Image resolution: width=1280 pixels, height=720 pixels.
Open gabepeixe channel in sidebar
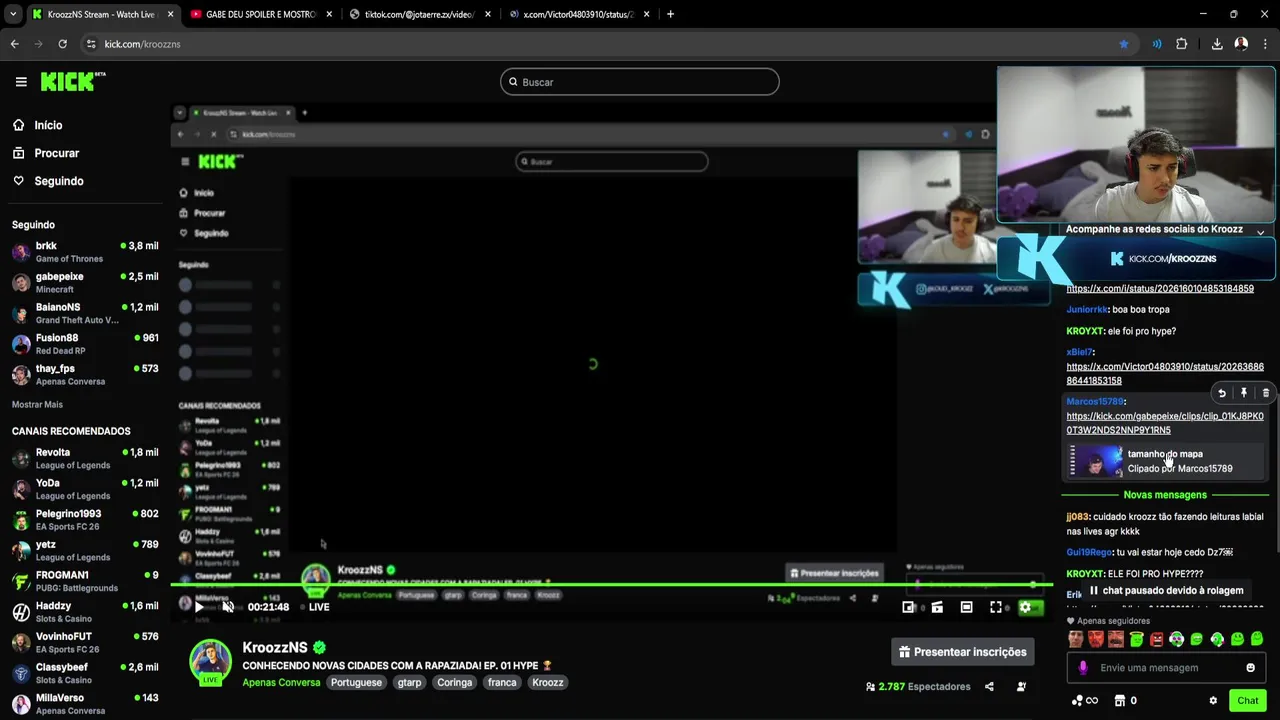(85, 283)
